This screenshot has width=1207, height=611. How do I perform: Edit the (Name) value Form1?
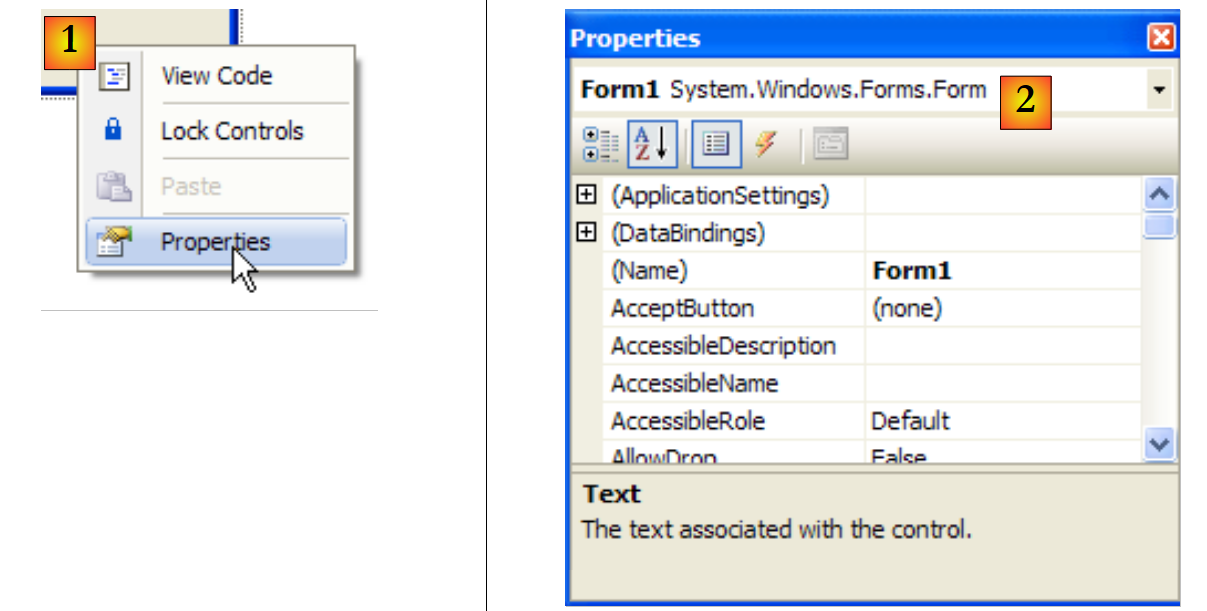click(x=1000, y=271)
